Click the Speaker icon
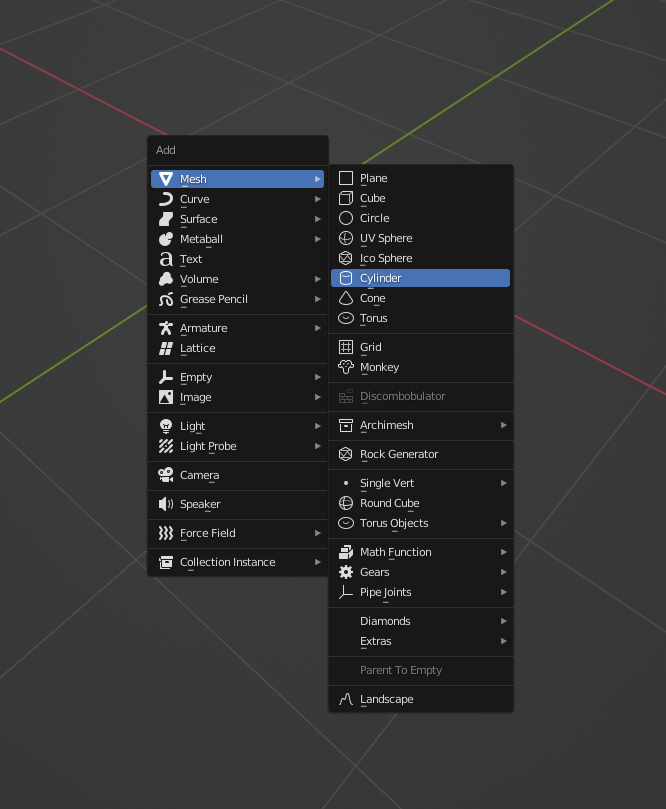Screen dimensions: 666x809 tap(166, 504)
